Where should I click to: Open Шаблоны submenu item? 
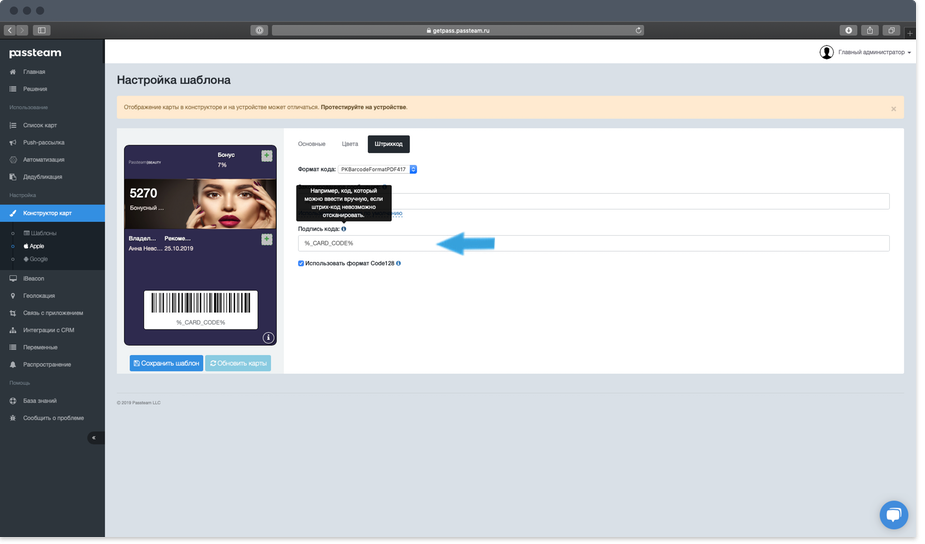tap(40, 234)
